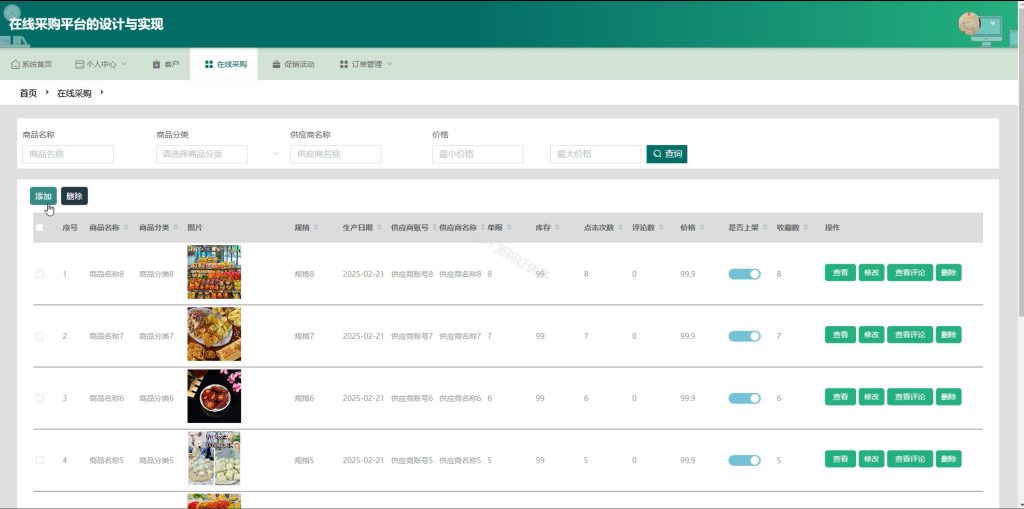
Task: Open the product image for 商品名称8
Action: (x=214, y=272)
